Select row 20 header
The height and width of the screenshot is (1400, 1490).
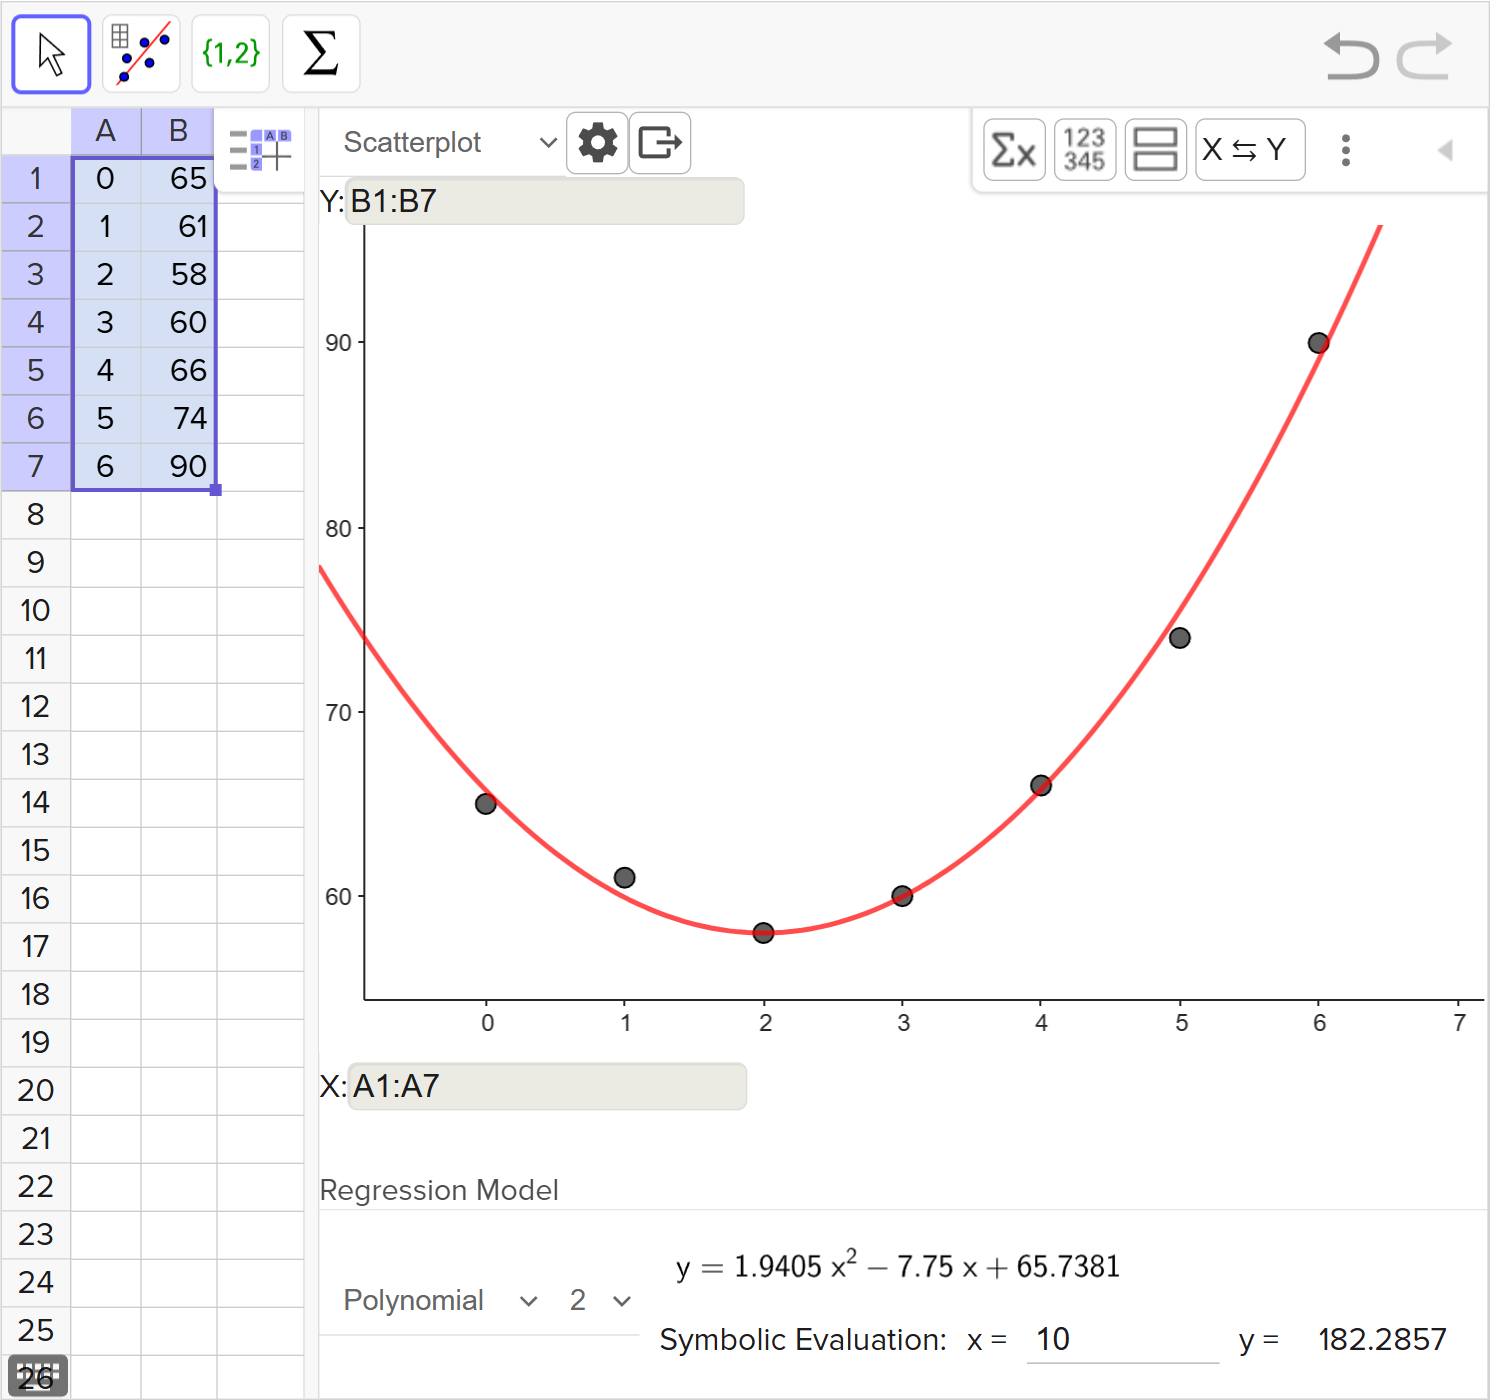(36, 1091)
